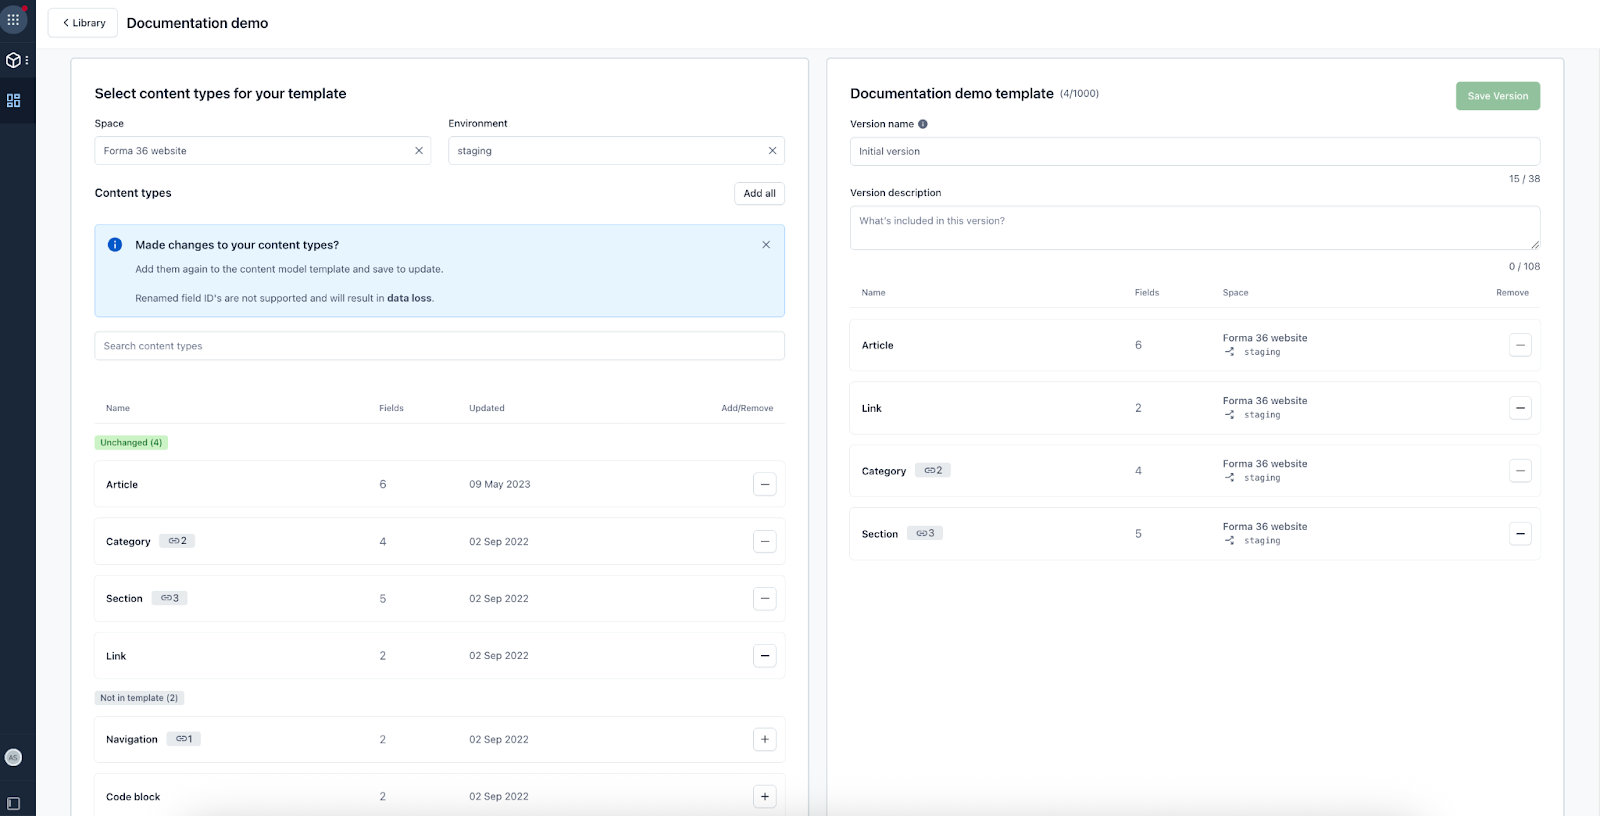Open the user avatar in sidebar

(13, 758)
